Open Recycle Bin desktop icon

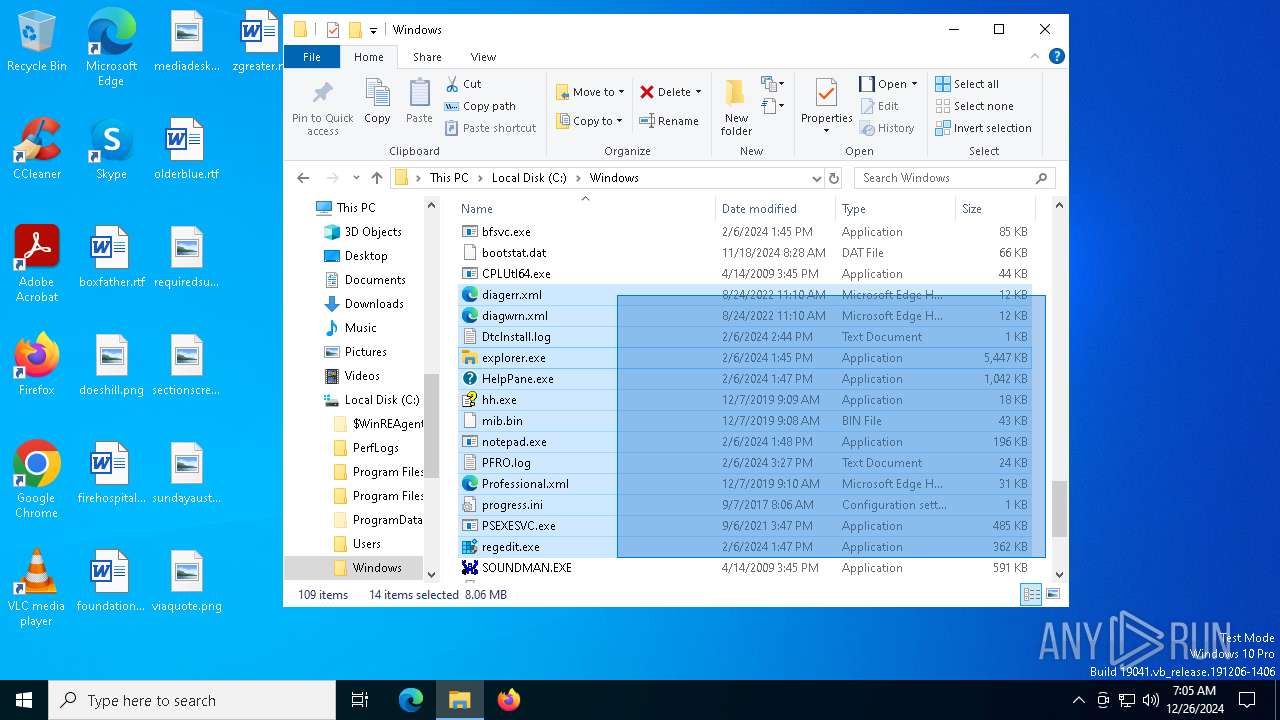click(x=37, y=42)
